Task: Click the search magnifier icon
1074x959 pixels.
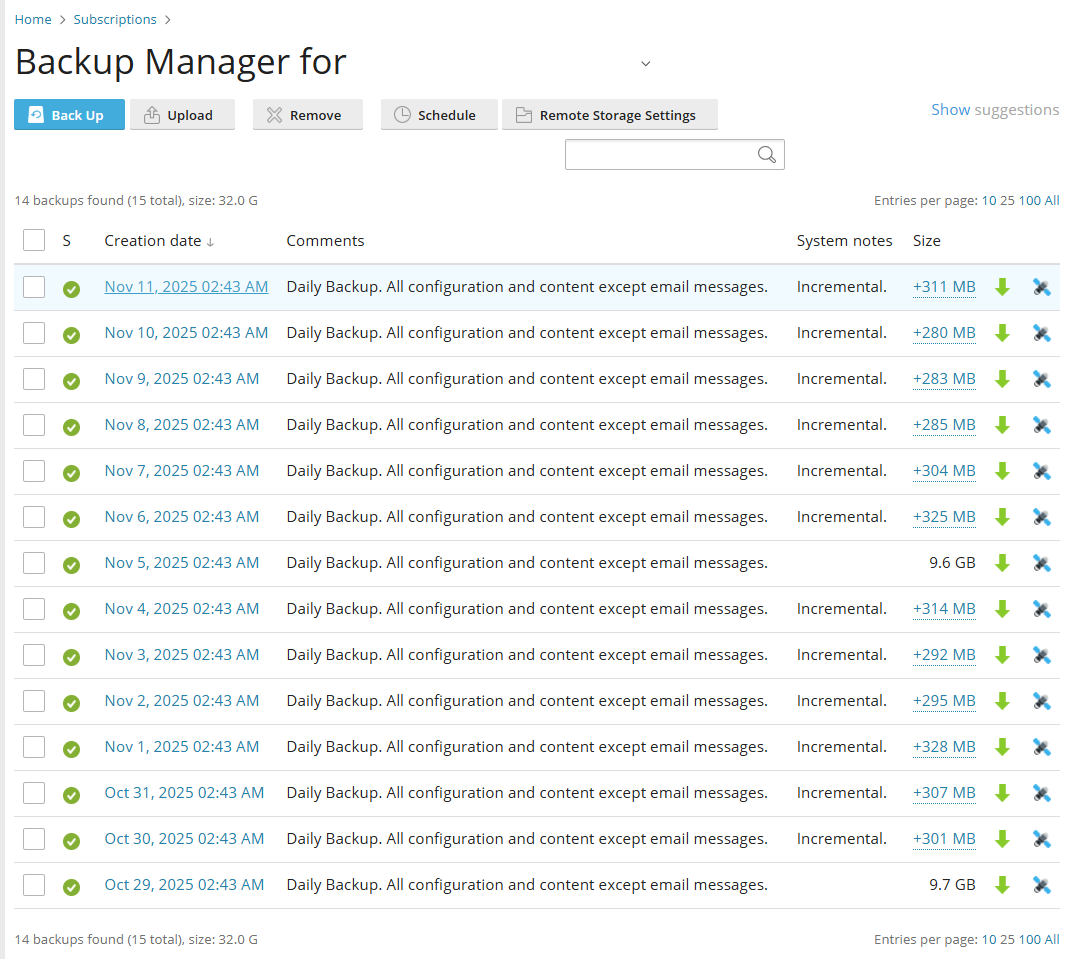Action: pyautogui.click(x=767, y=155)
